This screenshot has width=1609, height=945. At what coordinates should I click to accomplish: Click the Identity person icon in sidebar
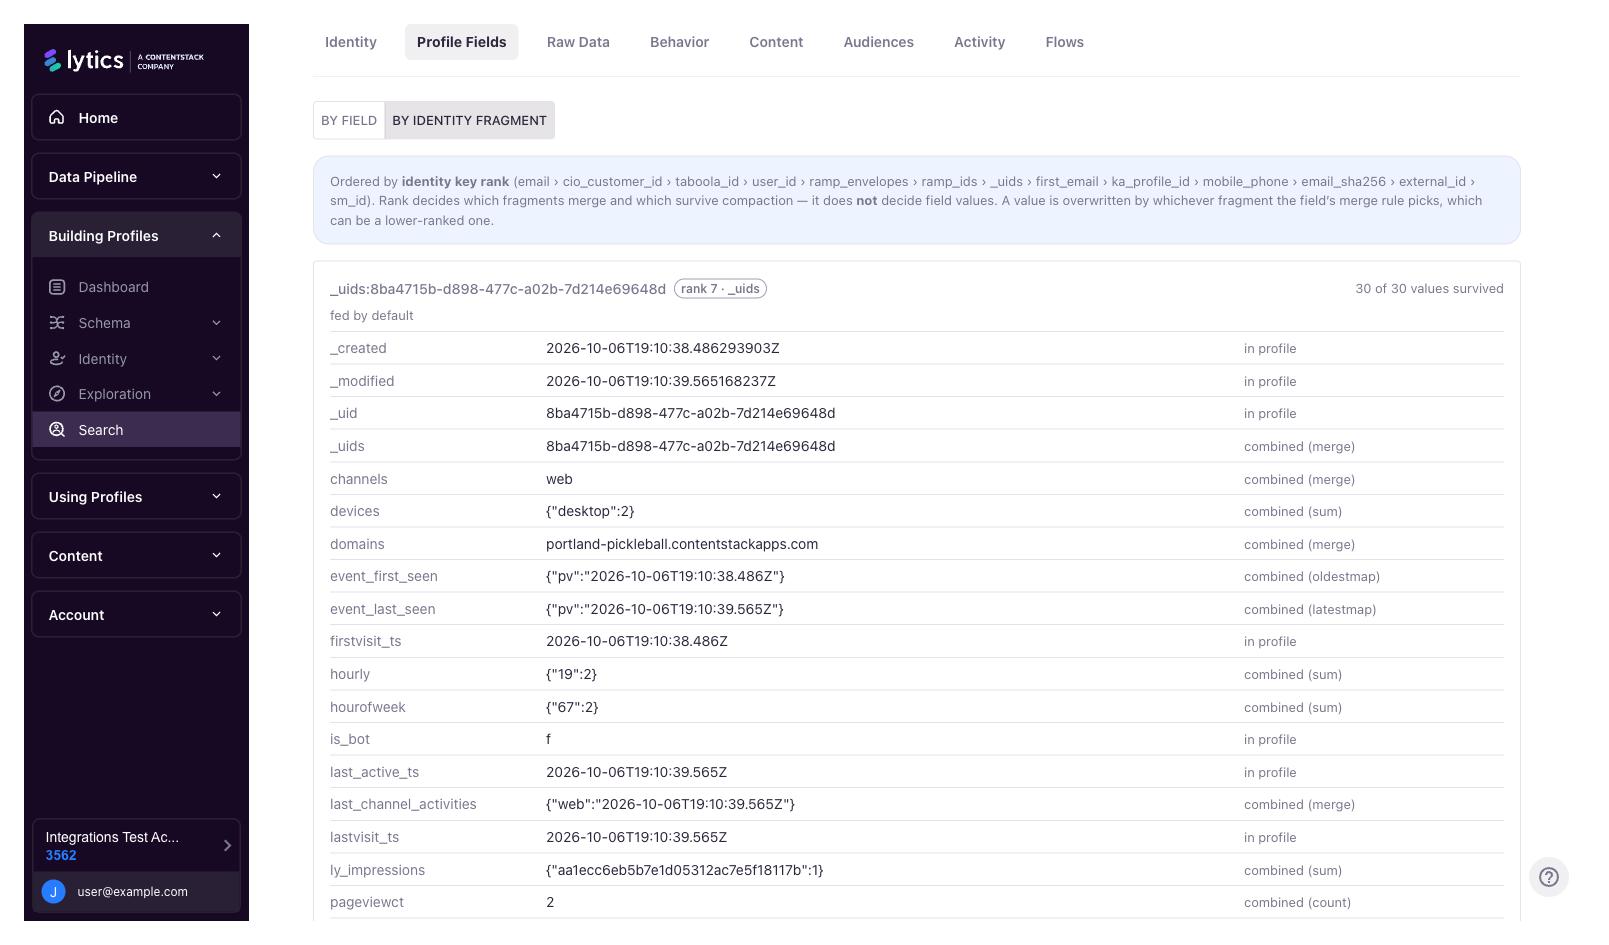click(57, 358)
